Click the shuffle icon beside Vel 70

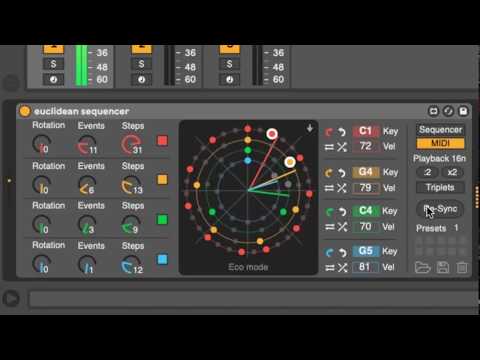(342, 227)
